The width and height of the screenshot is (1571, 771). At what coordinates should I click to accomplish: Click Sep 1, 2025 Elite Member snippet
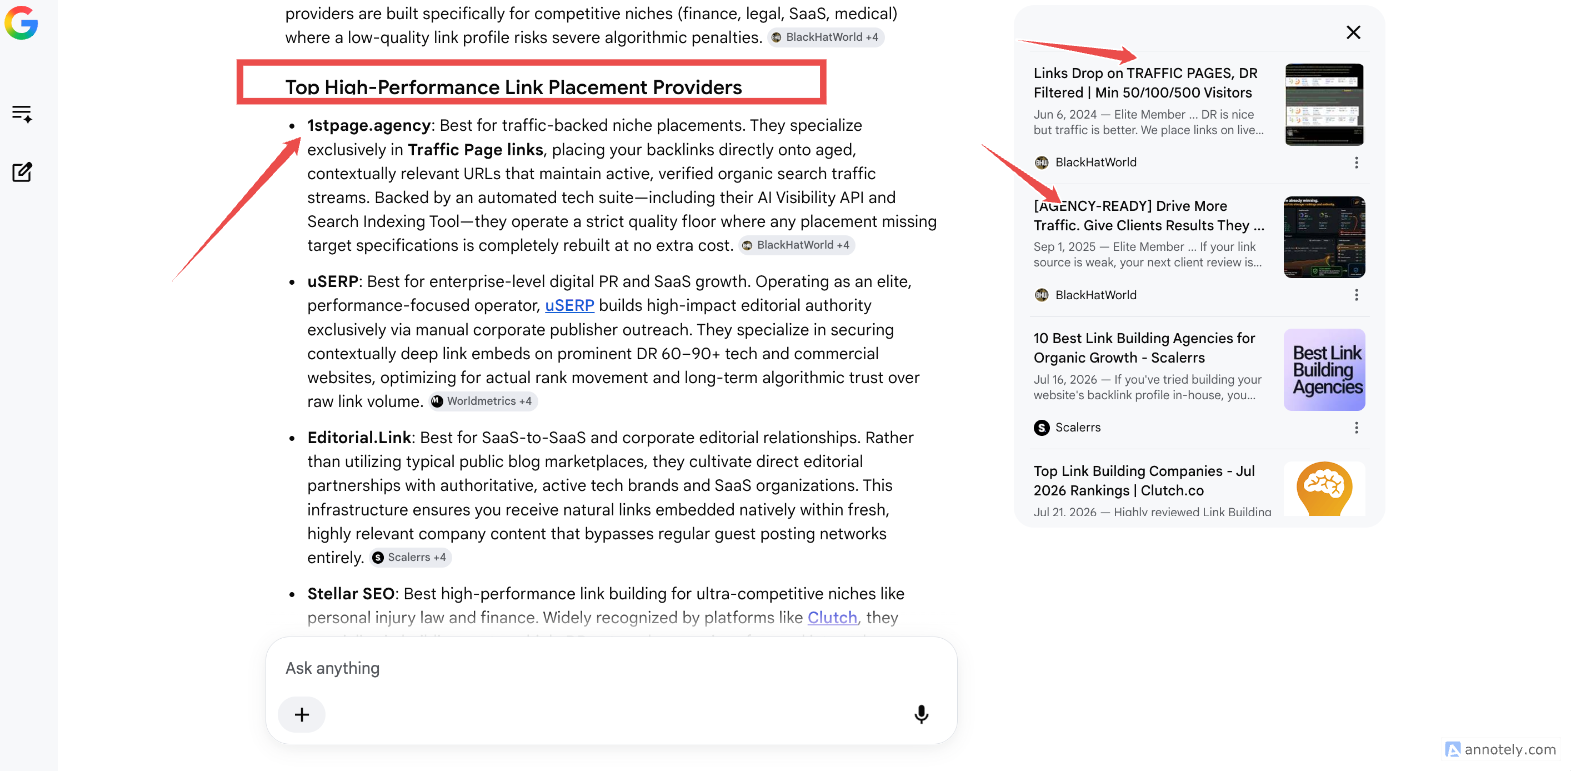1148,255
